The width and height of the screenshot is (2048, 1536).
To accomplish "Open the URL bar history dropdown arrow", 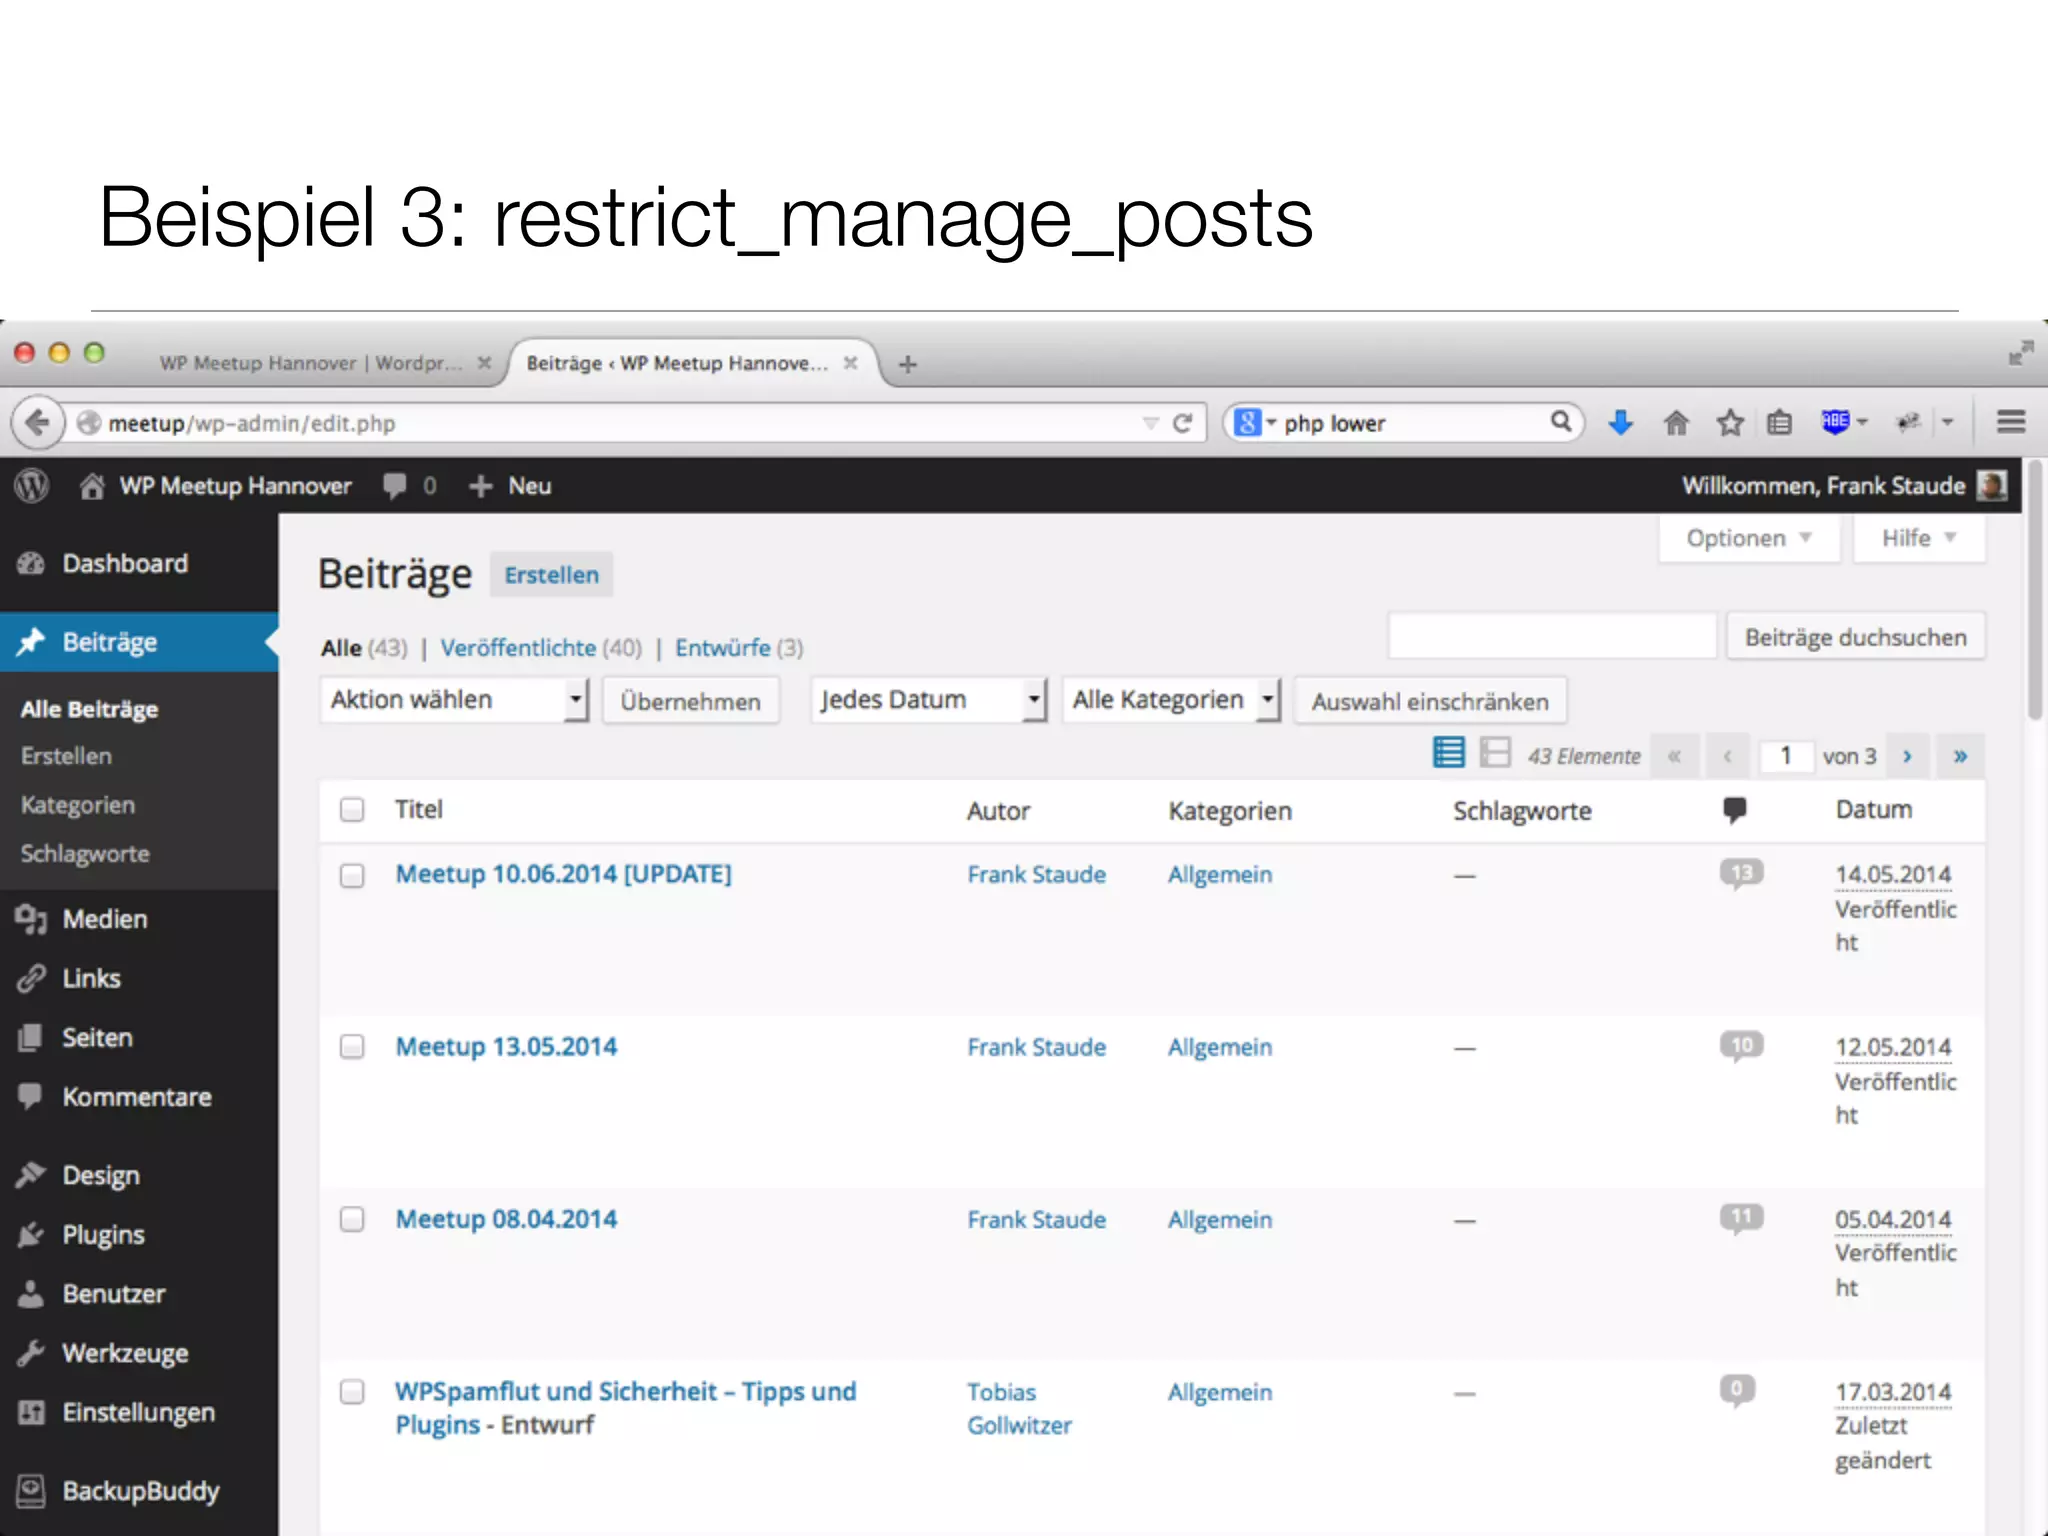I will tap(1150, 424).
